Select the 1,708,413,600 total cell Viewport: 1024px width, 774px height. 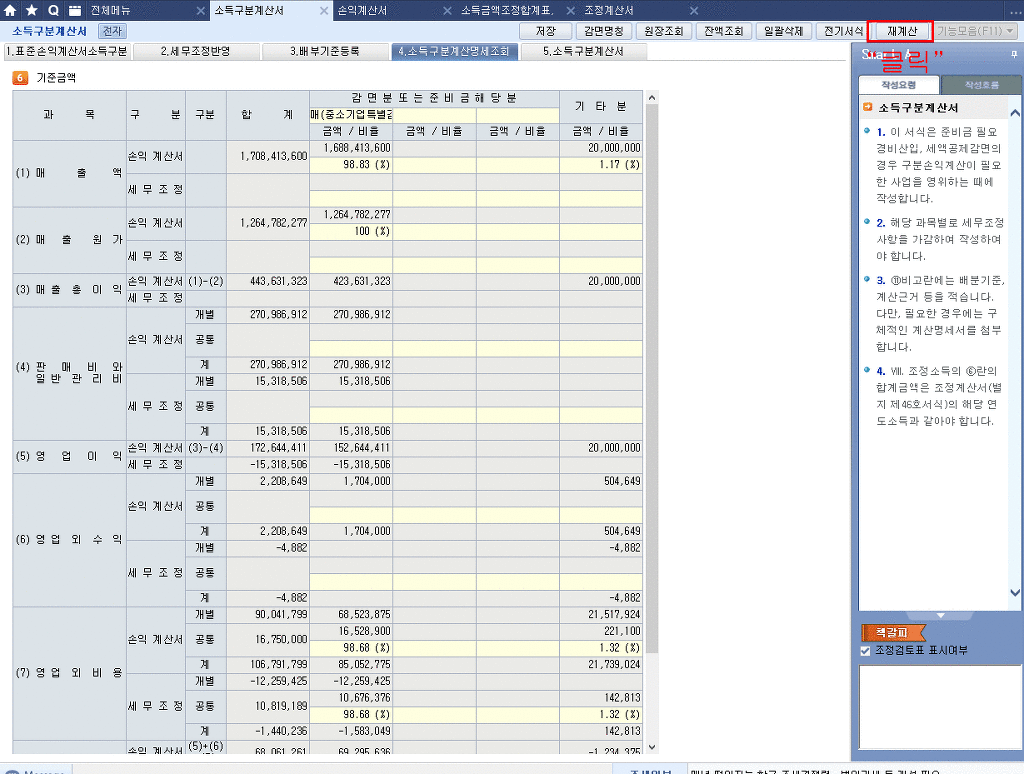coord(268,156)
